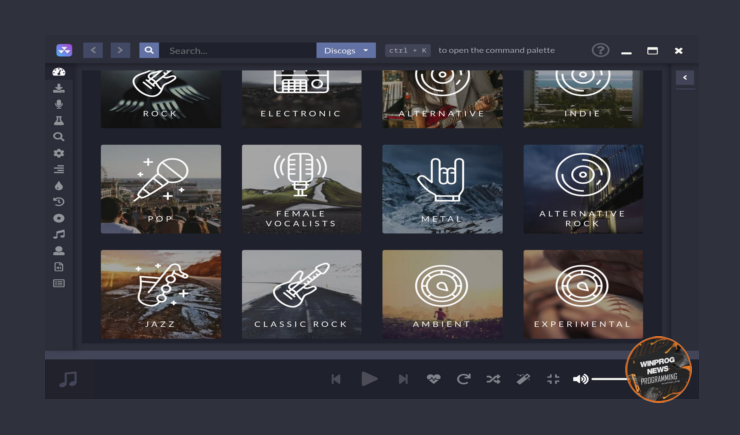Select the Jazz genre tile
The width and height of the screenshot is (740, 435).
tap(160, 294)
